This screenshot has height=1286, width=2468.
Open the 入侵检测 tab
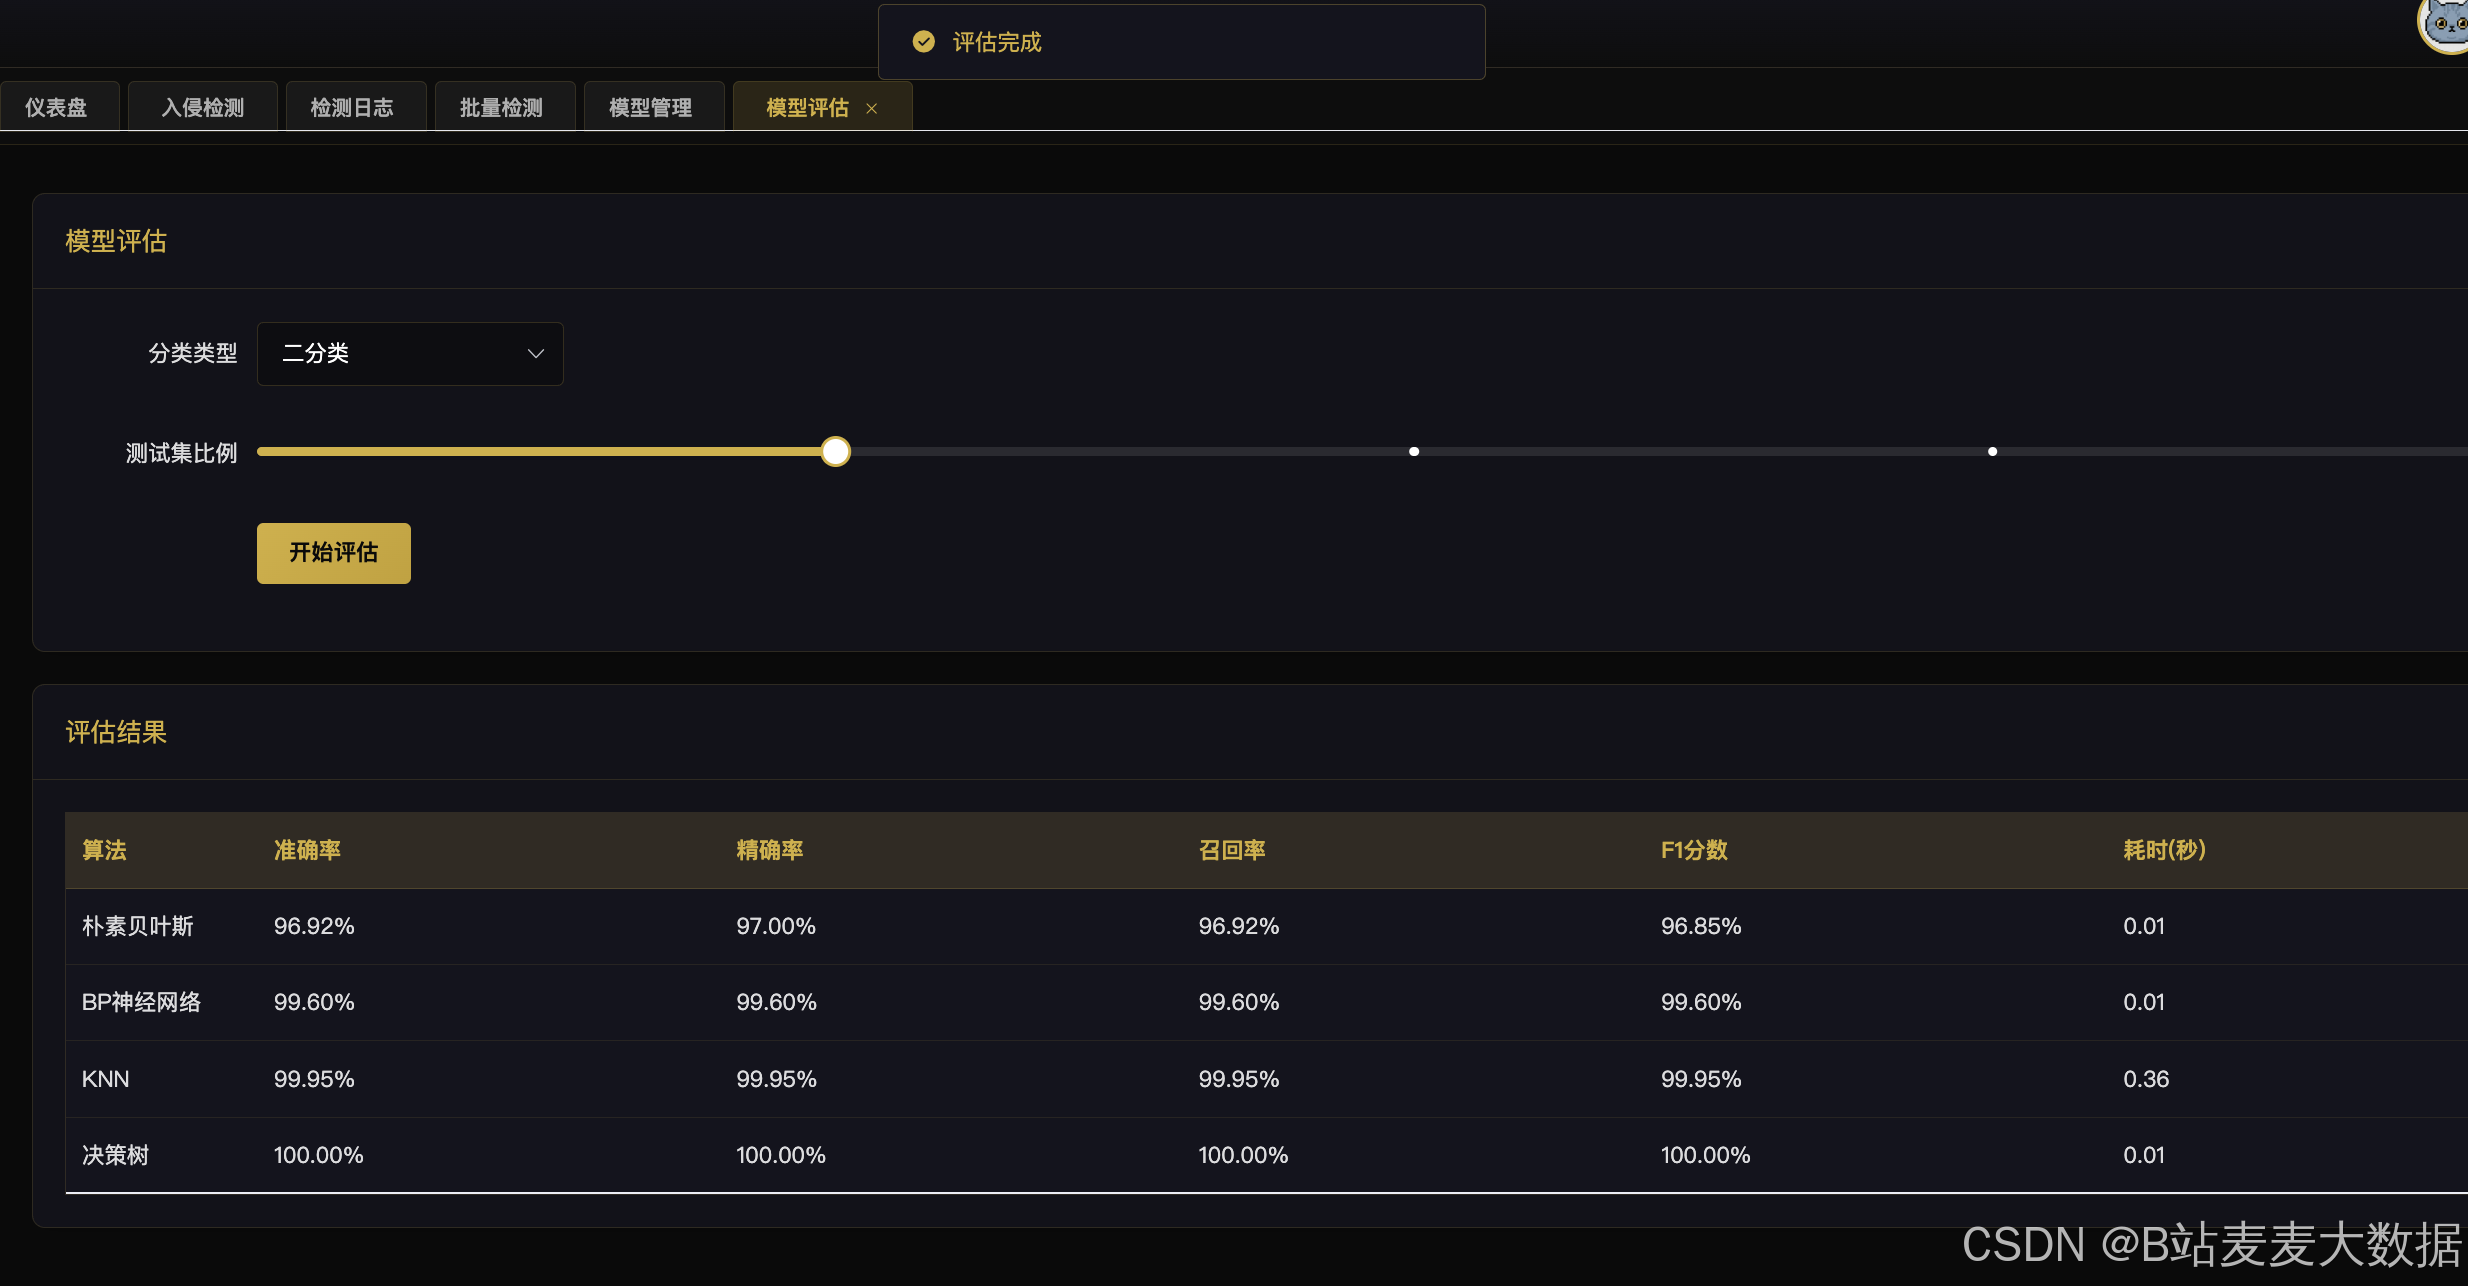203,108
